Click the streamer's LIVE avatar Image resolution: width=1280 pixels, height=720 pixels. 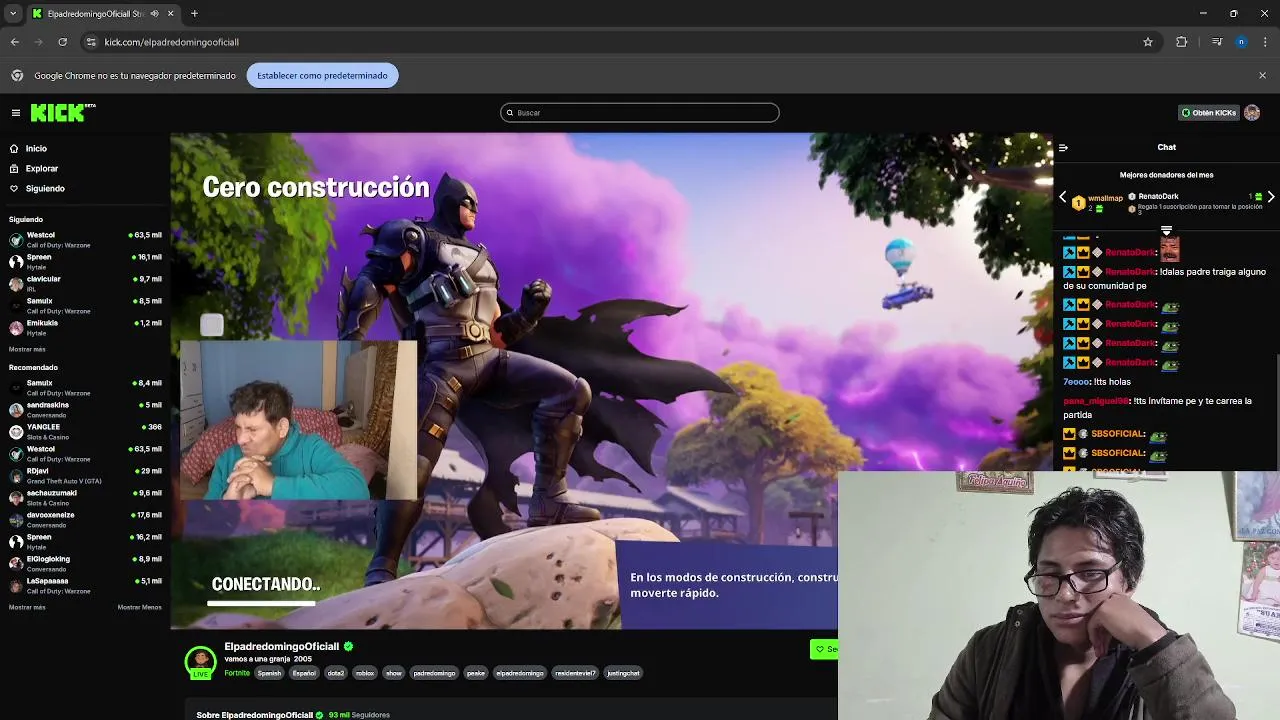click(200, 662)
